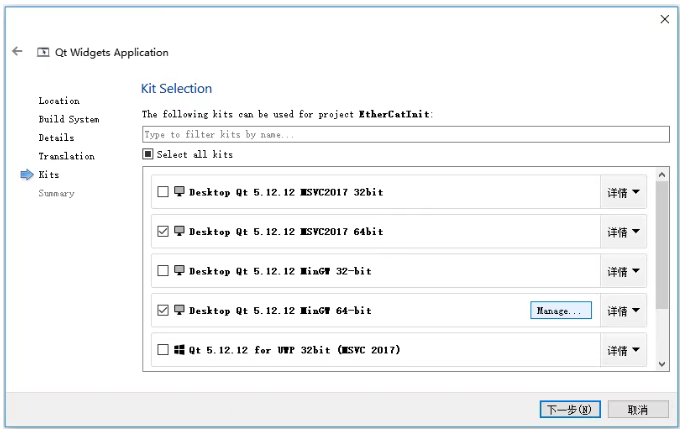This screenshot has width=685, height=433.
Task: Check Qt 5.12.12 for UWP 32bit kit
Action: (x=163, y=350)
